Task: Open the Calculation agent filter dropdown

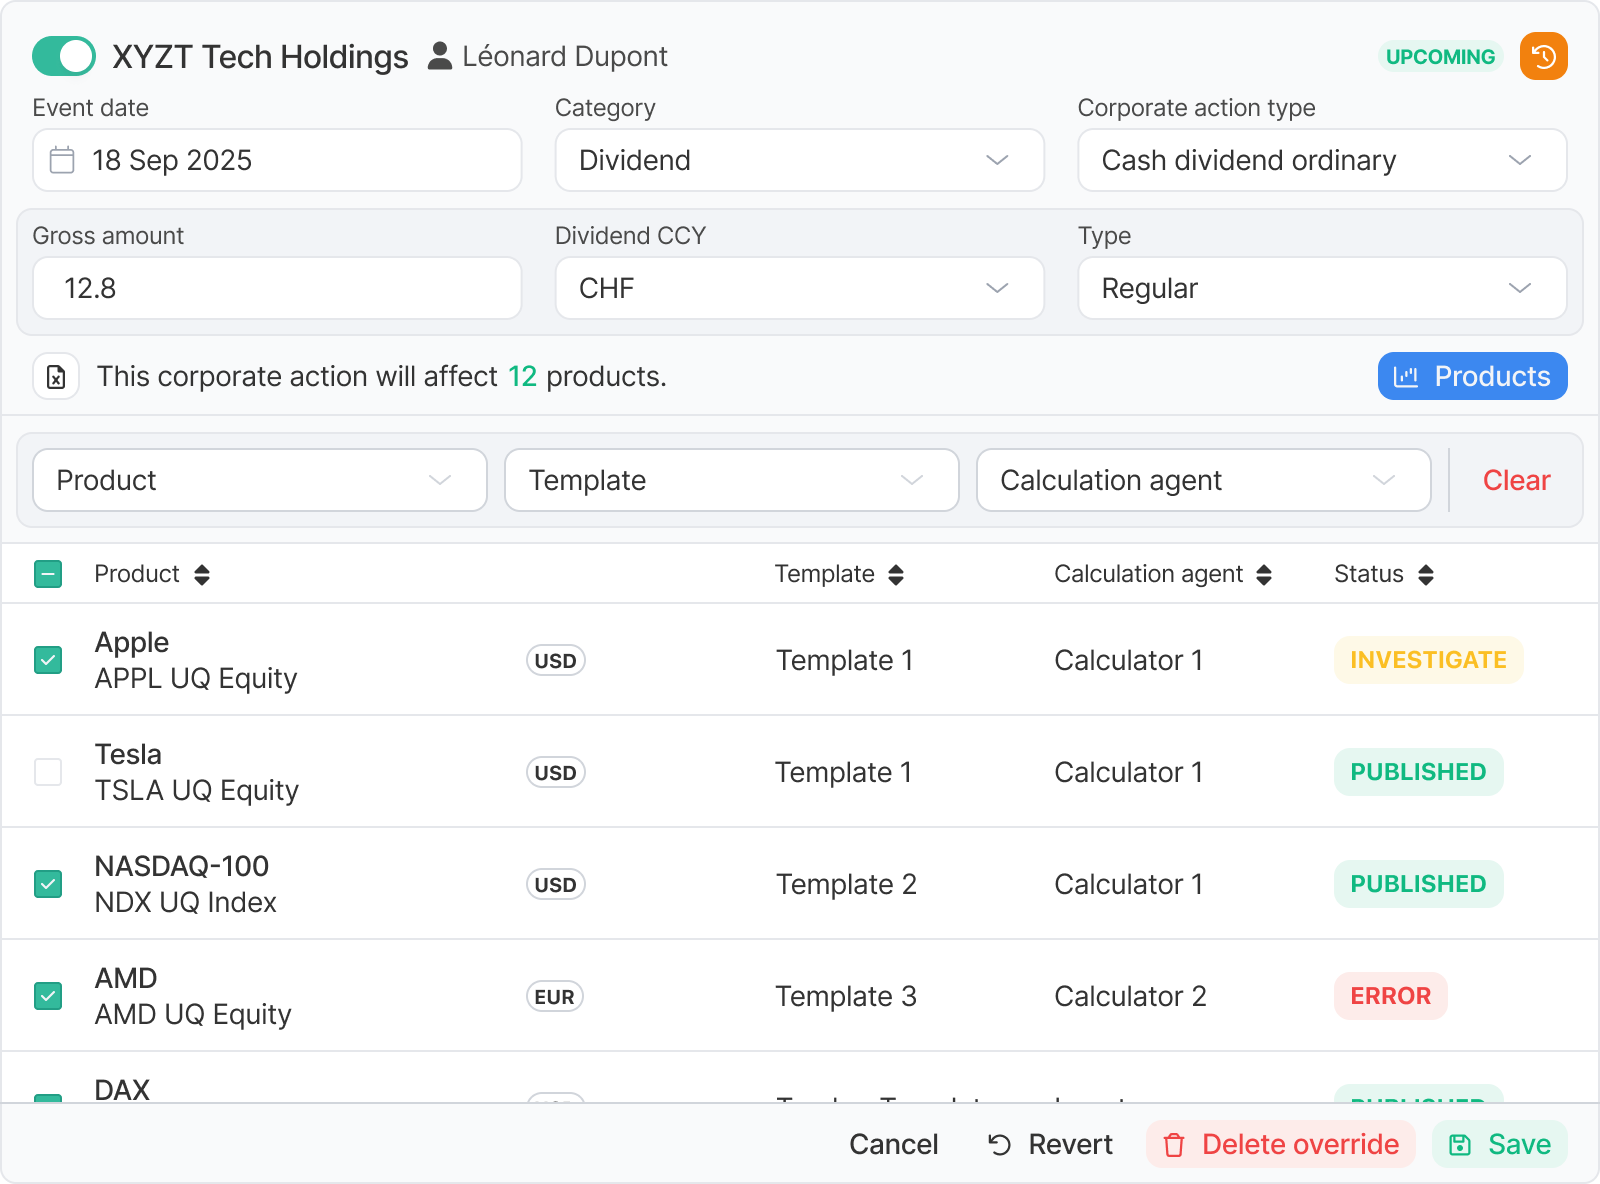Action: click(1203, 480)
